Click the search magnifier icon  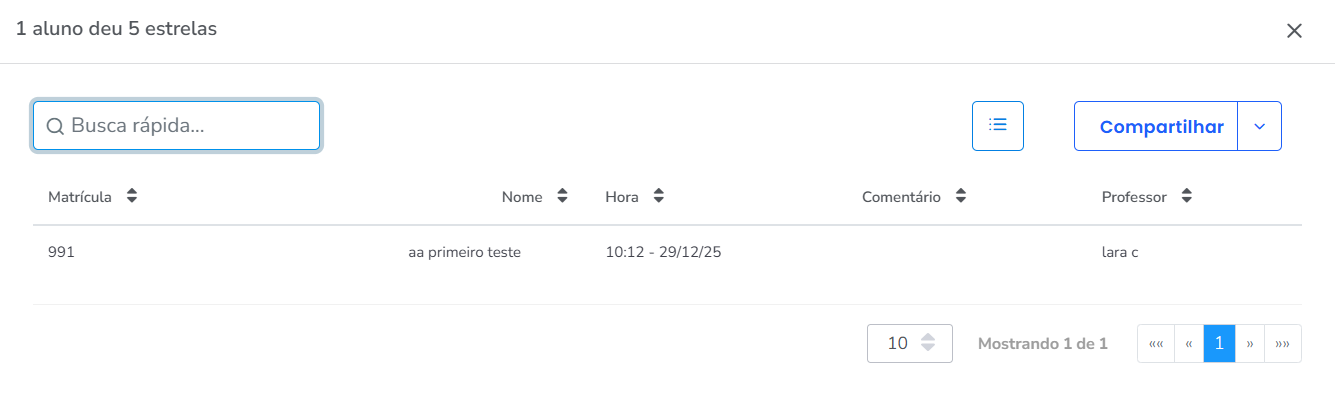click(56, 126)
